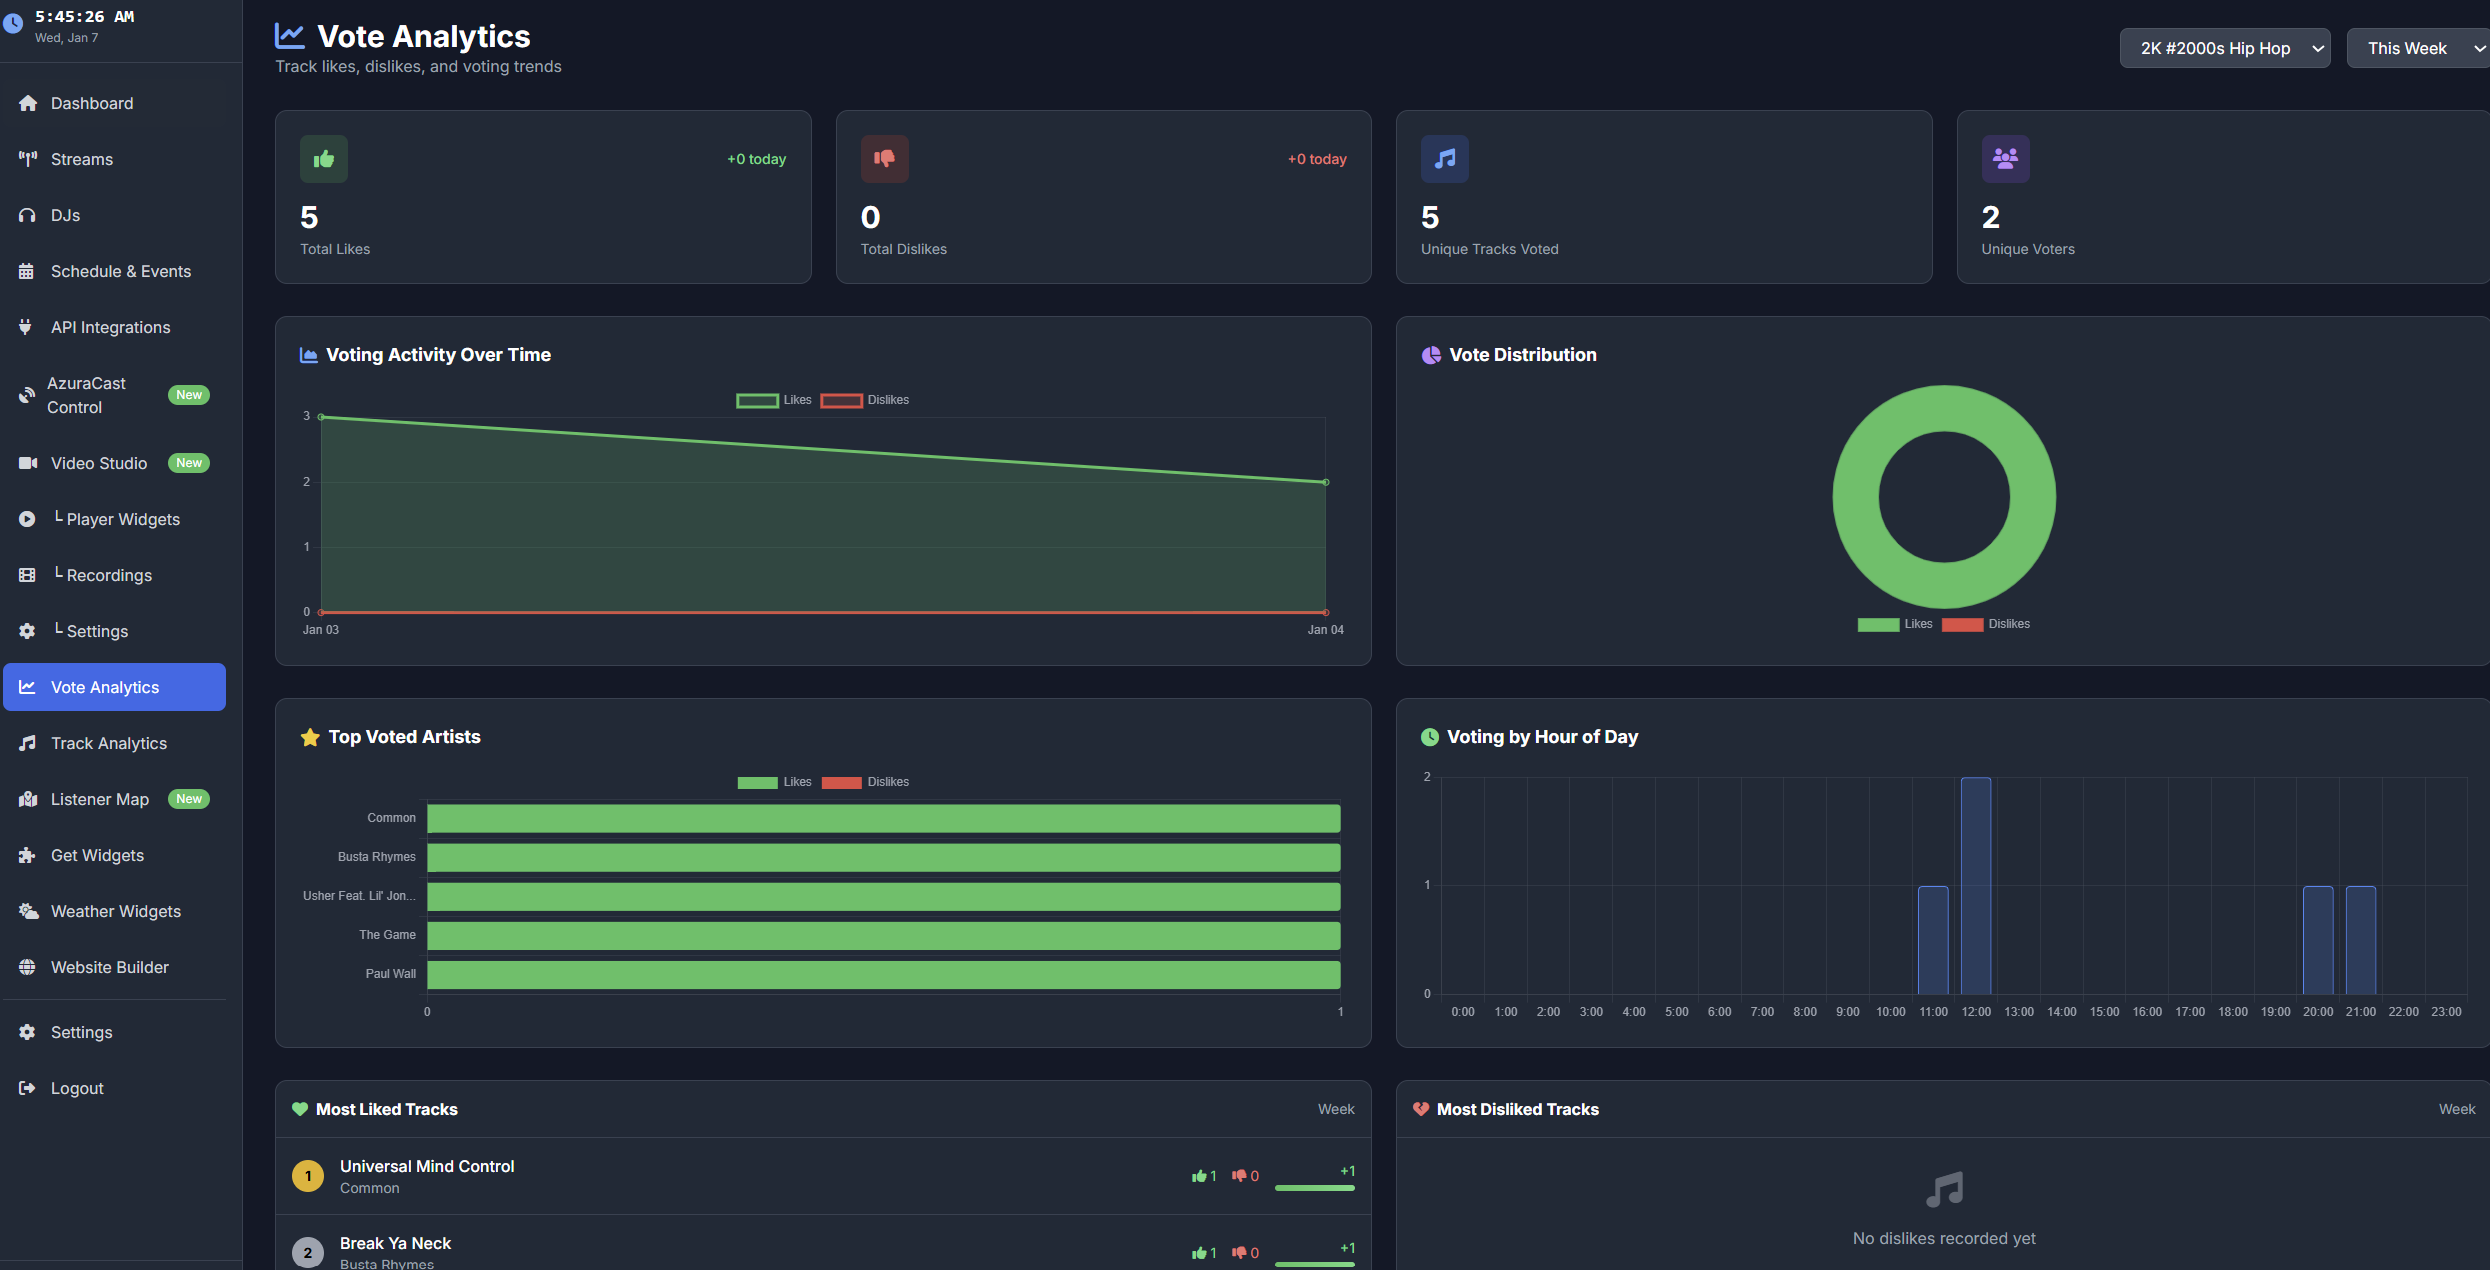Viewport: 2490px width, 1270px height.
Task: Go to Track Analytics in sidebar
Action: [108, 743]
